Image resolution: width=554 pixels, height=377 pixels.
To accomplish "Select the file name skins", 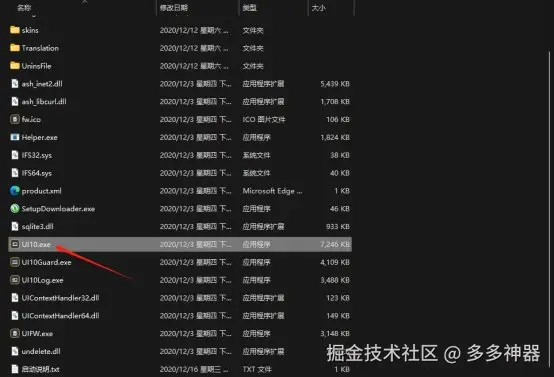I will (x=30, y=30).
